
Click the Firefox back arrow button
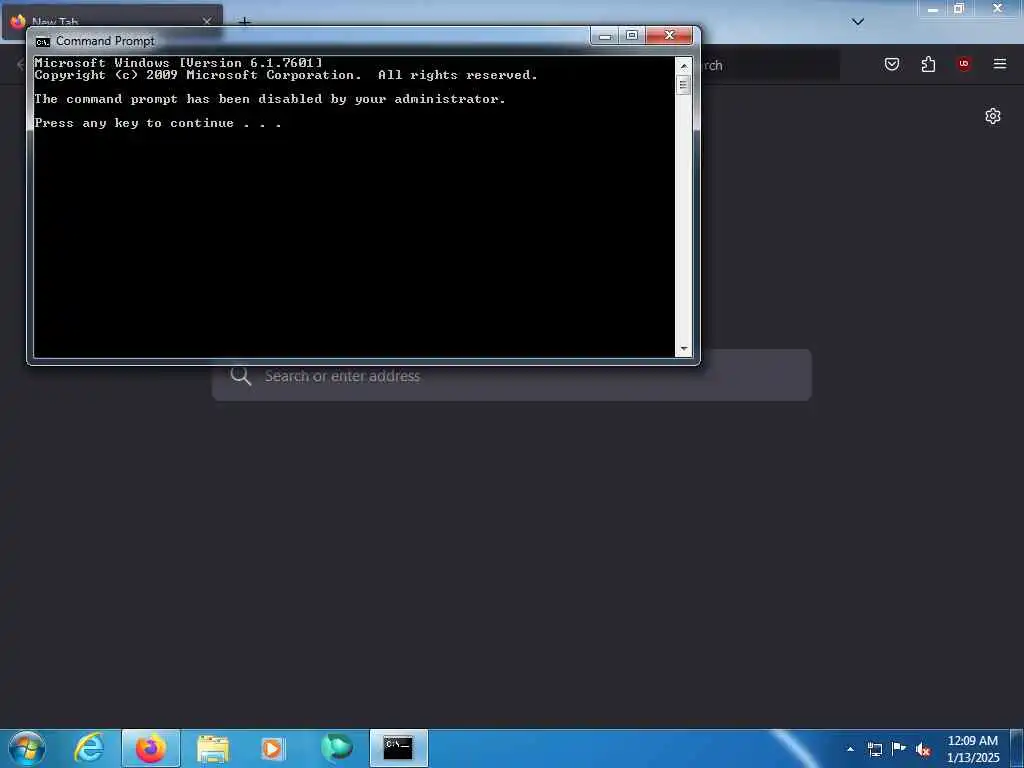20,64
